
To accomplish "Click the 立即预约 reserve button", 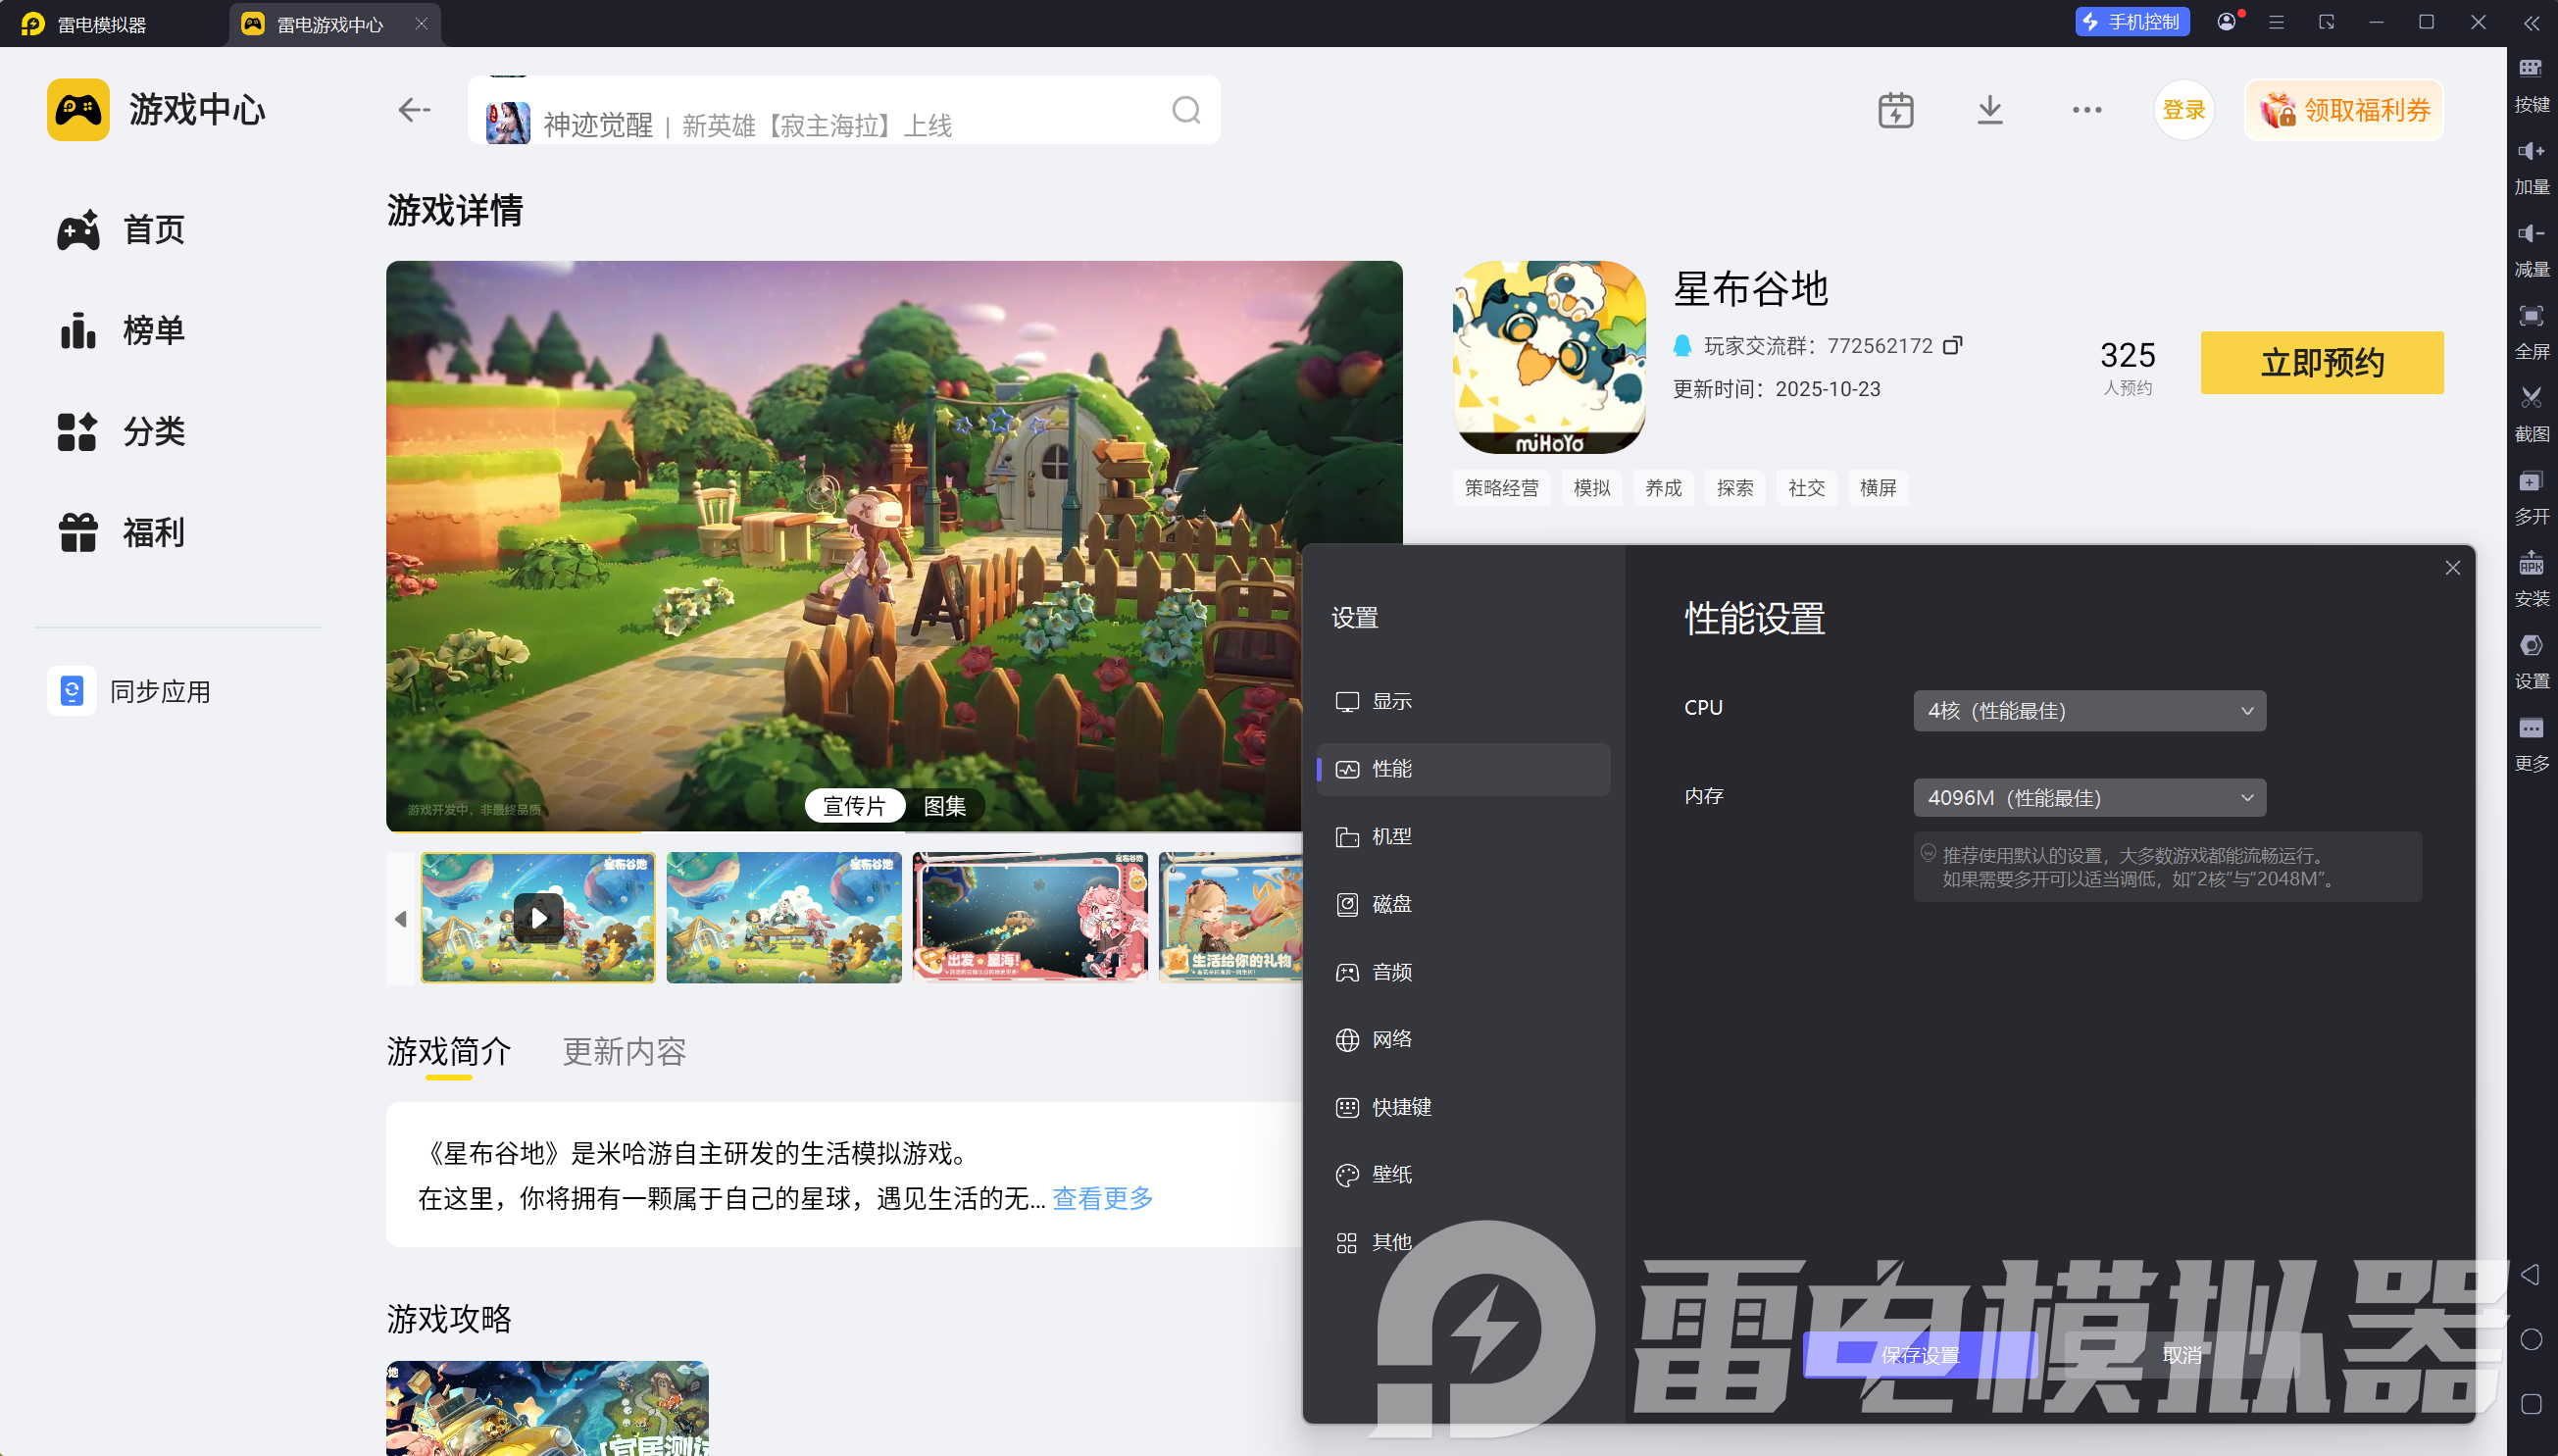I will (x=2321, y=362).
